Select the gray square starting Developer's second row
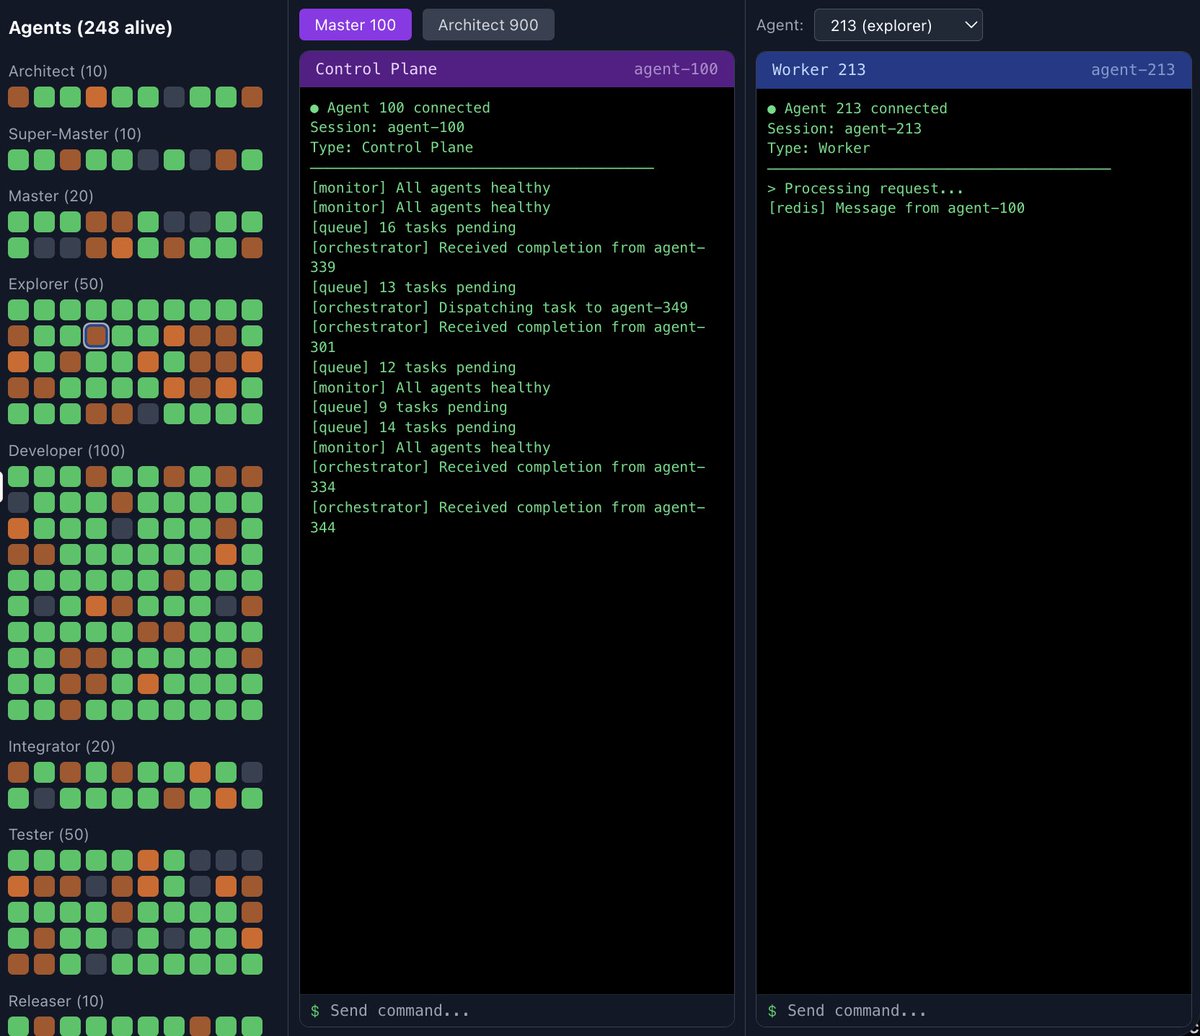The image size is (1200, 1036). [x=18, y=502]
